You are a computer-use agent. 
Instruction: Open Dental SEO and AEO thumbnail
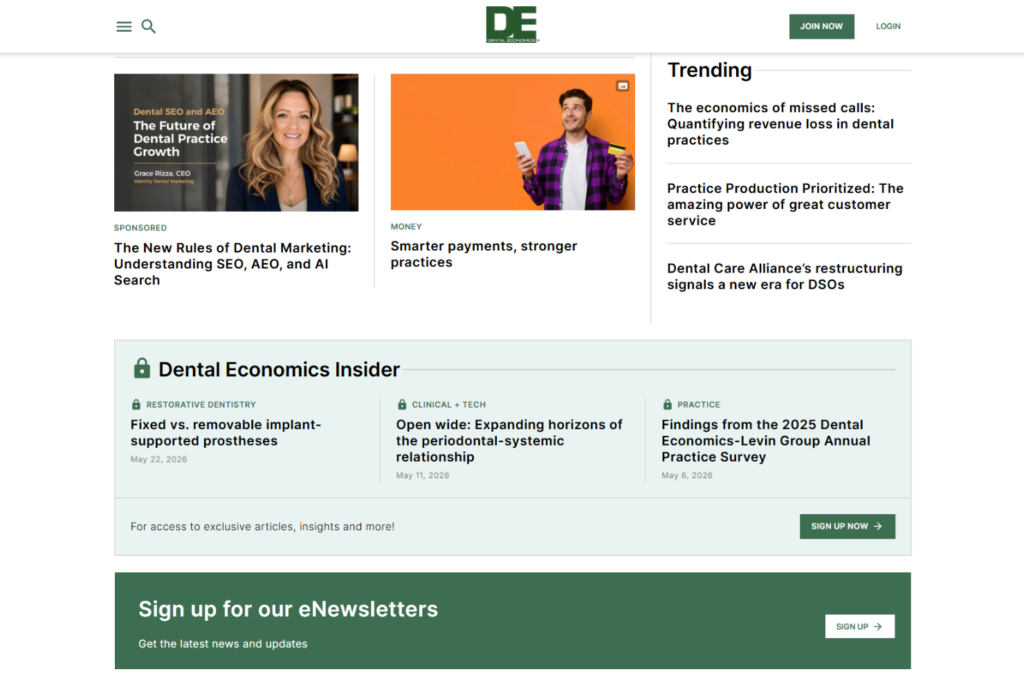tap(236, 142)
